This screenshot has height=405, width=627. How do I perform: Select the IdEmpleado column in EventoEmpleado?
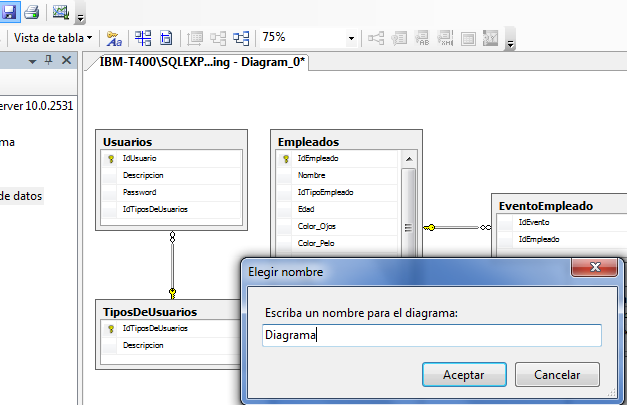(562, 239)
